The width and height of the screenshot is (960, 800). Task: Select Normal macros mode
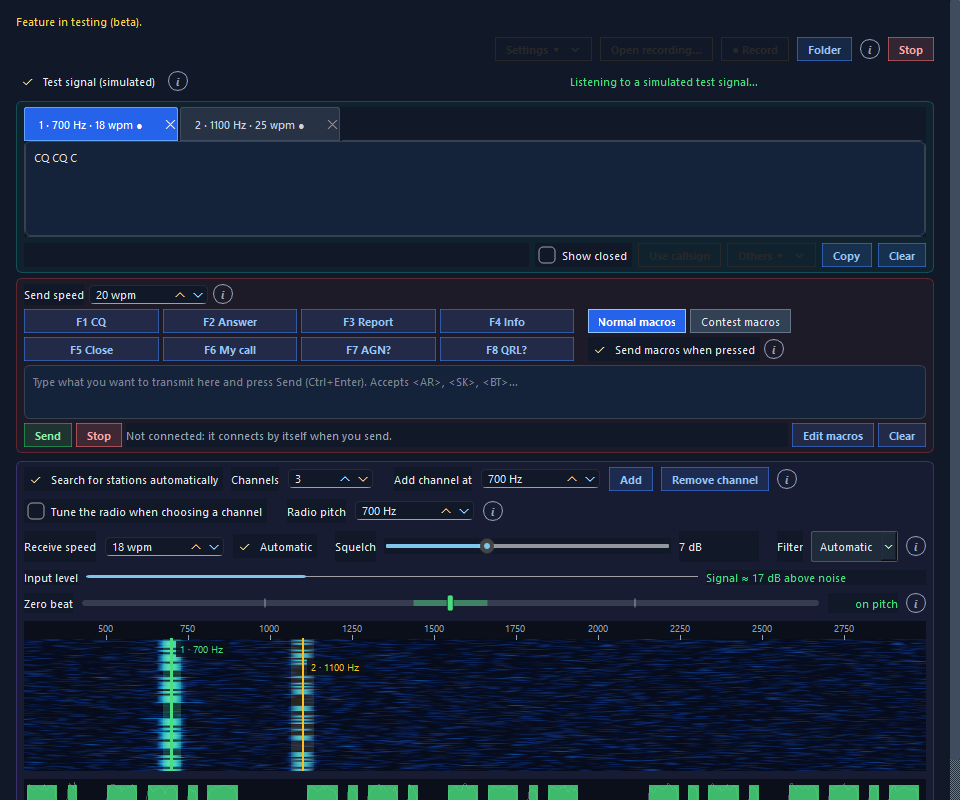pyautogui.click(x=637, y=321)
